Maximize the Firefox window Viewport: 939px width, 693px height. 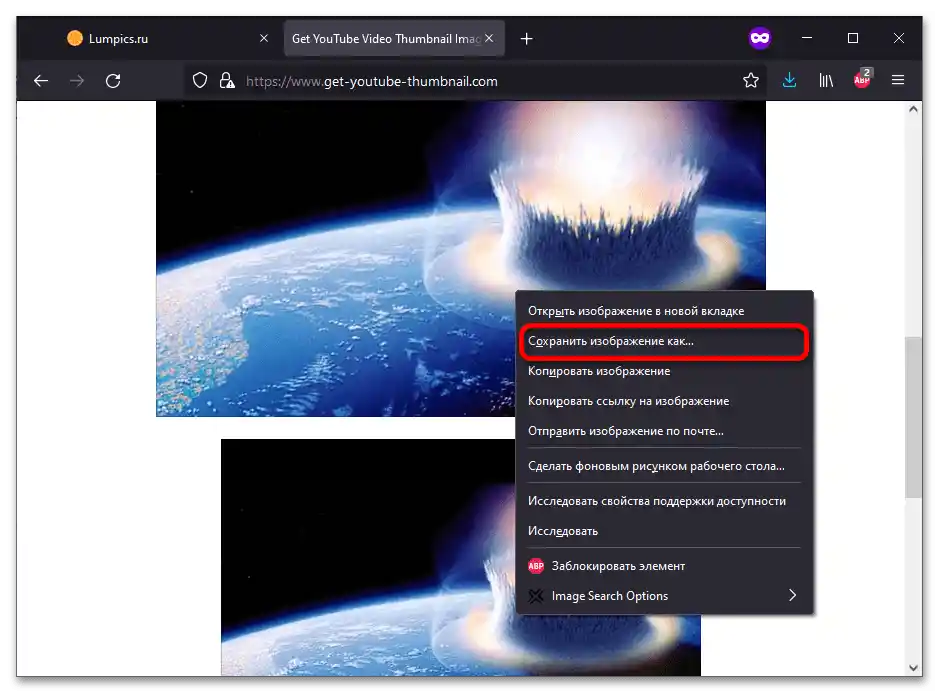tap(853, 38)
